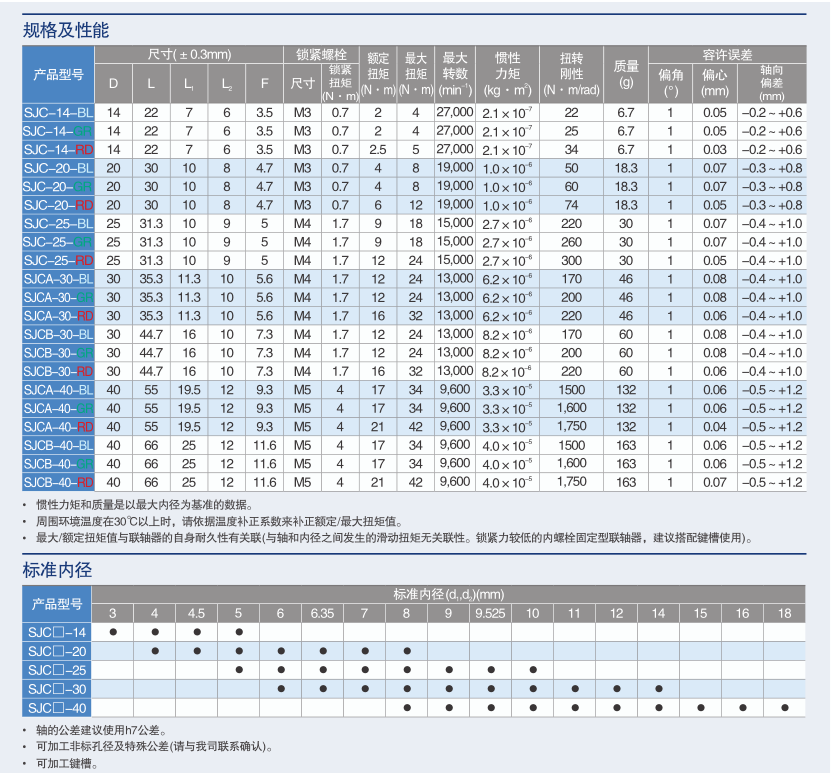Click the 锁紧螺栓 column group header
The image size is (831, 773).
pos(322,55)
